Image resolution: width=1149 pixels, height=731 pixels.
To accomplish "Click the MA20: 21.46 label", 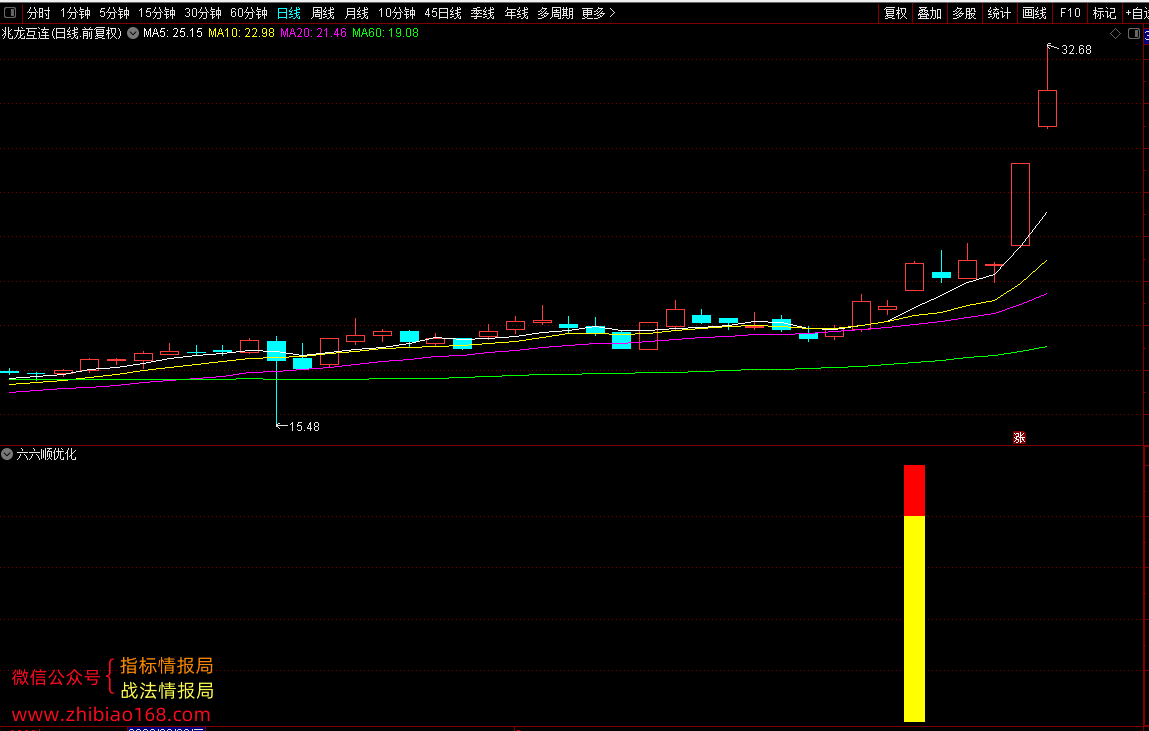I will [x=313, y=33].
